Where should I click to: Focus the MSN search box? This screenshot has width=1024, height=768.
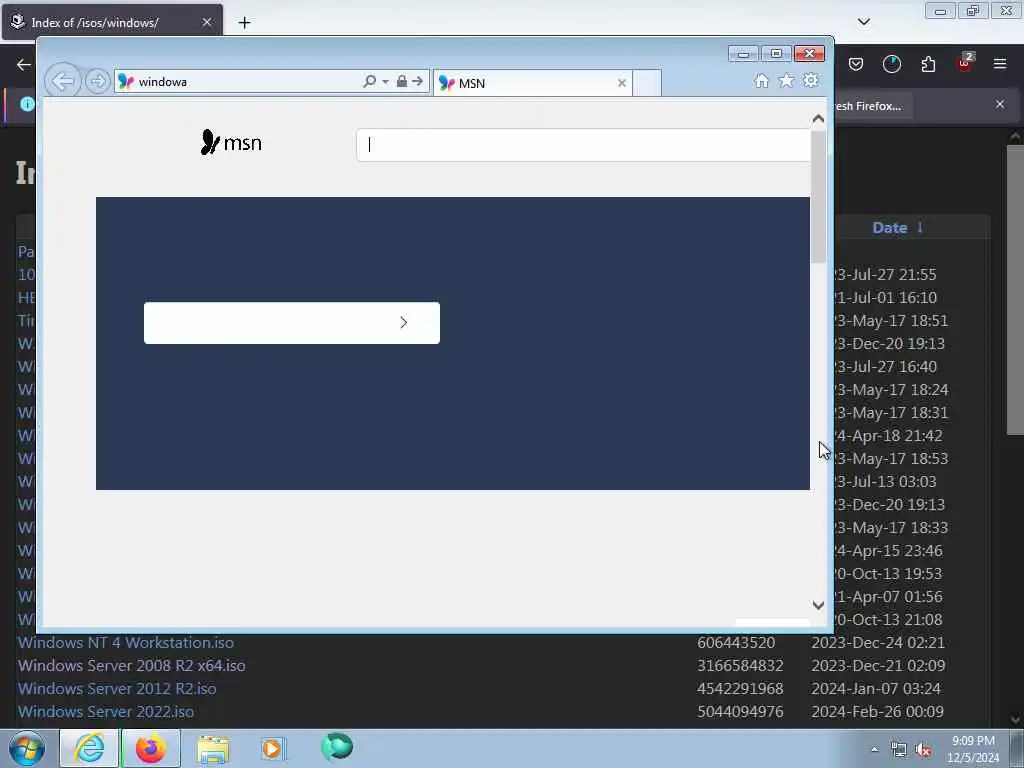(x=583, y=145)
